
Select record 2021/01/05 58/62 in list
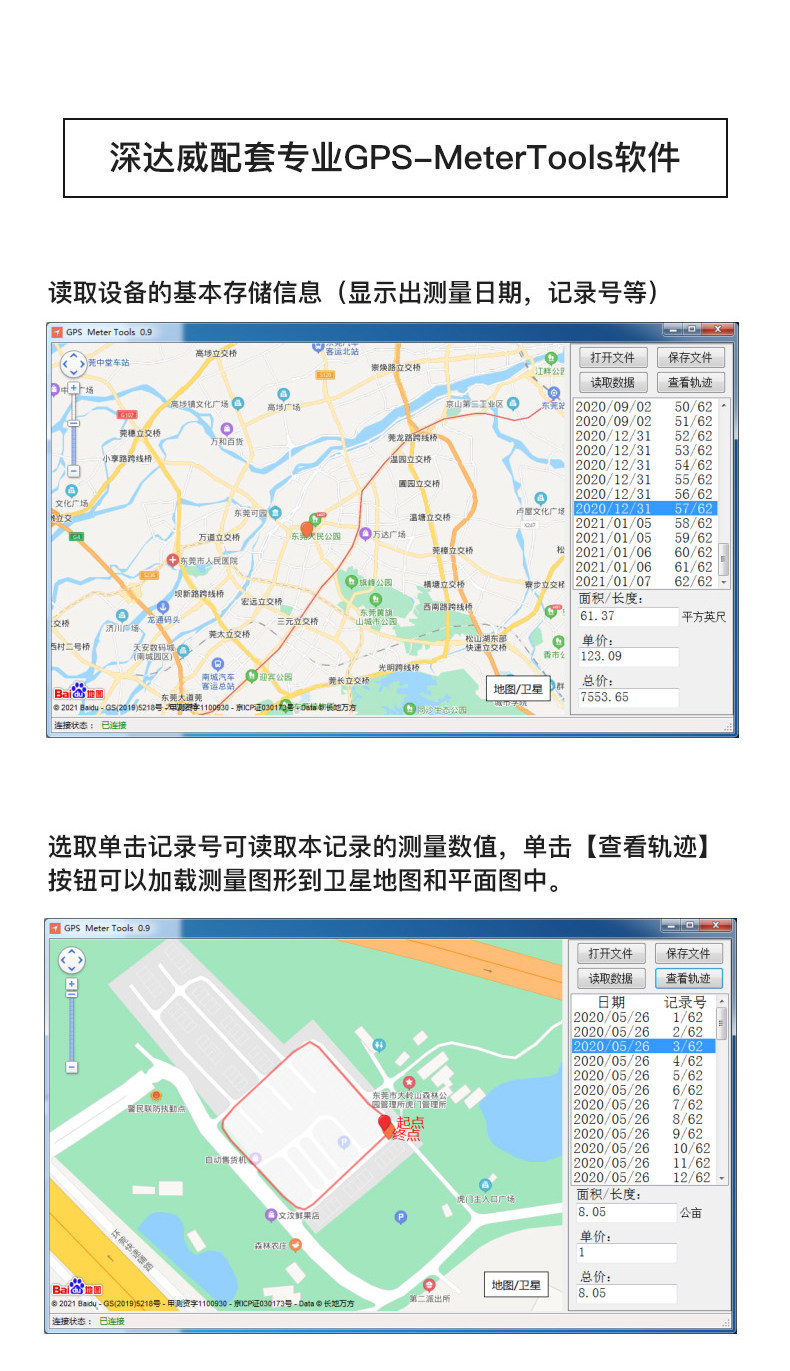click(x=645, y=523)
